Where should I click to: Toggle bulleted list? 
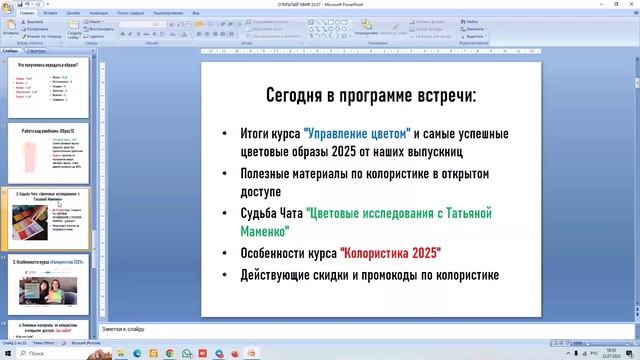pos(199,24)
